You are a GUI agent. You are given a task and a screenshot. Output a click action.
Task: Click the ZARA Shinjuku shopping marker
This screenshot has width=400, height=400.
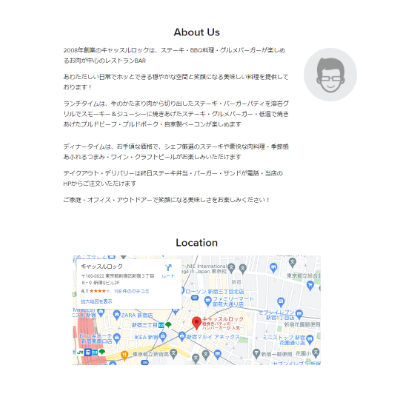coord(117,315)
